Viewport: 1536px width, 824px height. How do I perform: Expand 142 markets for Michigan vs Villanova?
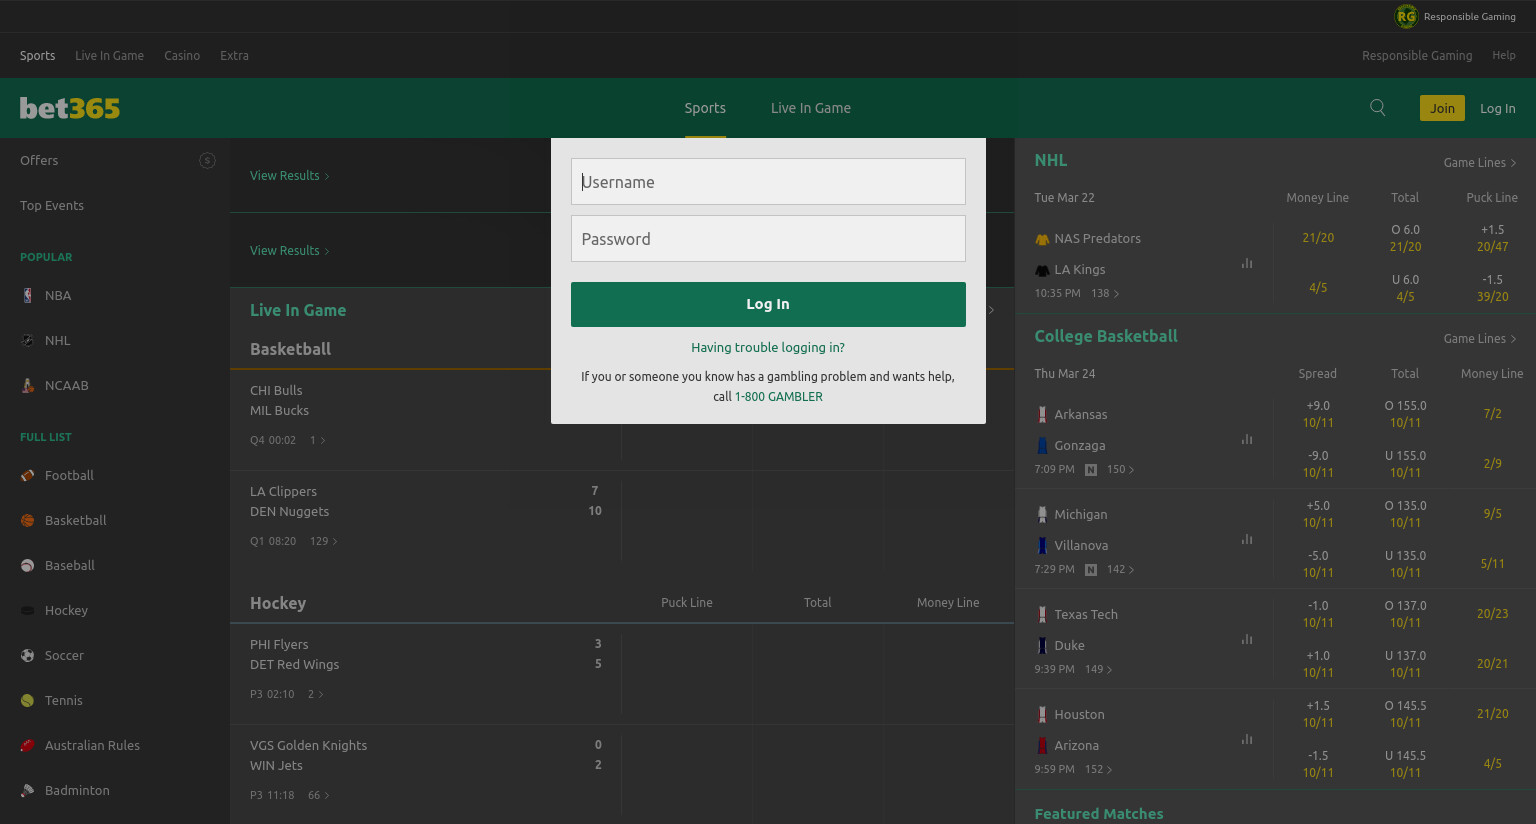[x=1120, y=570]
